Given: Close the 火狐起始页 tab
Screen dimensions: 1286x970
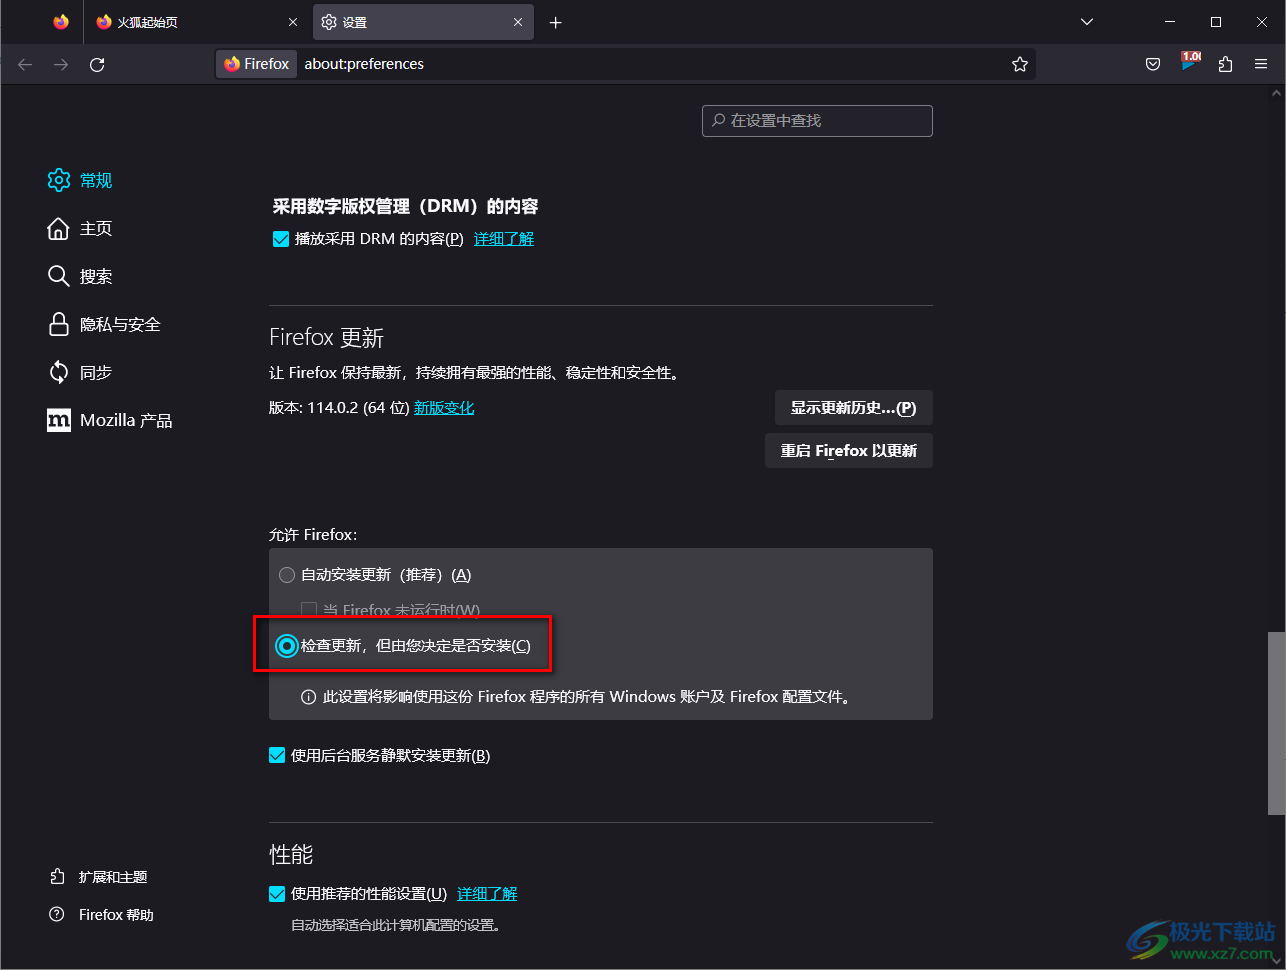Looking at the screenshot, I should tap(293, 22).
